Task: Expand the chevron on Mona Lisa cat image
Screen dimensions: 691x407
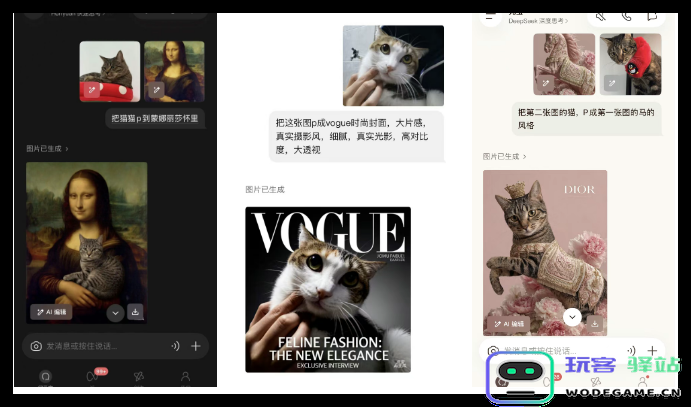Action: [115, 312]
